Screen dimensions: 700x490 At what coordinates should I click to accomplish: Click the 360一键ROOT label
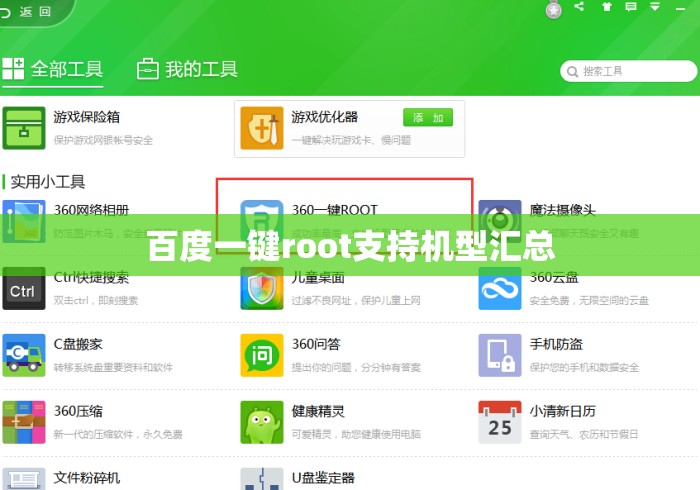(335, 210)
